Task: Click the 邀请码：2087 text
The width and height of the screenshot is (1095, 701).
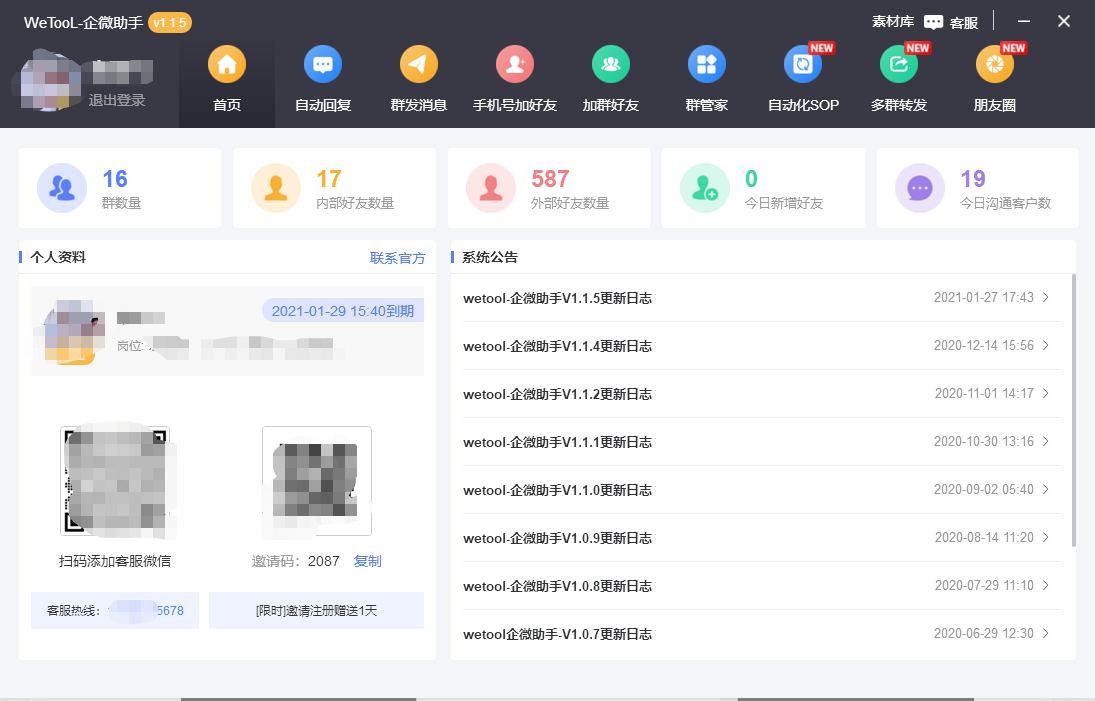Action: pos(295,561)
